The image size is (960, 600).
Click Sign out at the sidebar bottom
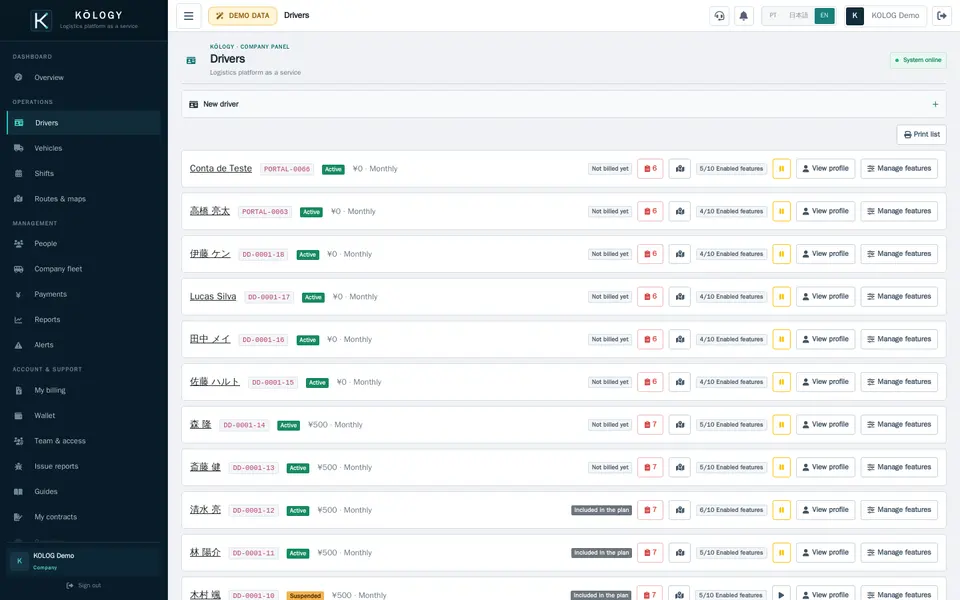point(84,585)
